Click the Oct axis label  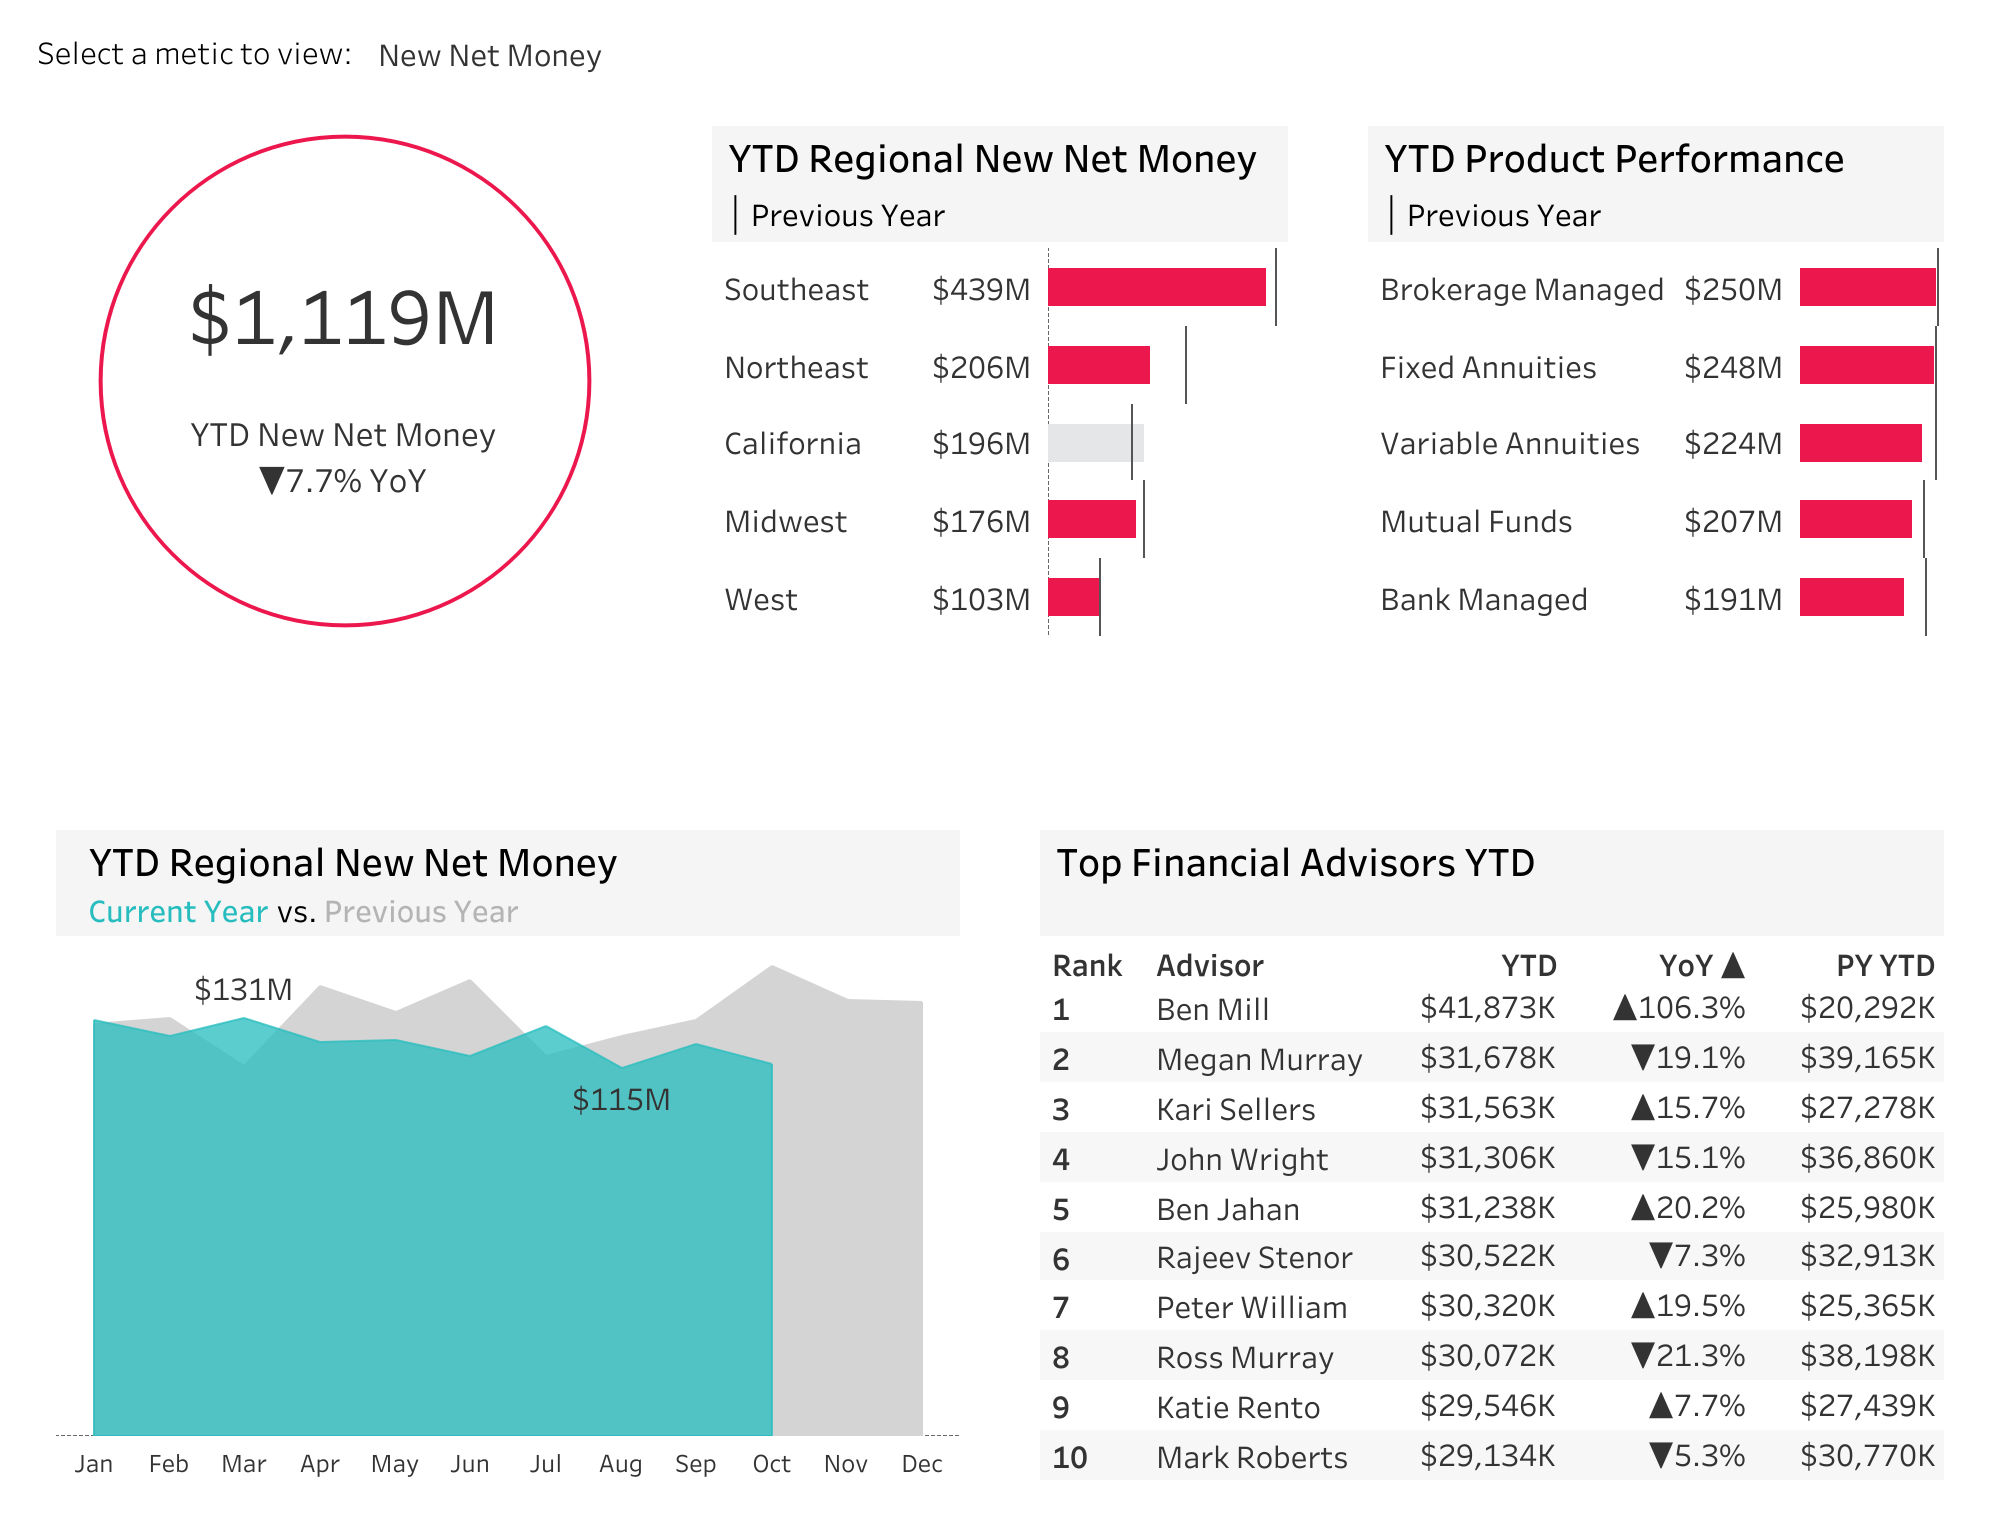771,1464
